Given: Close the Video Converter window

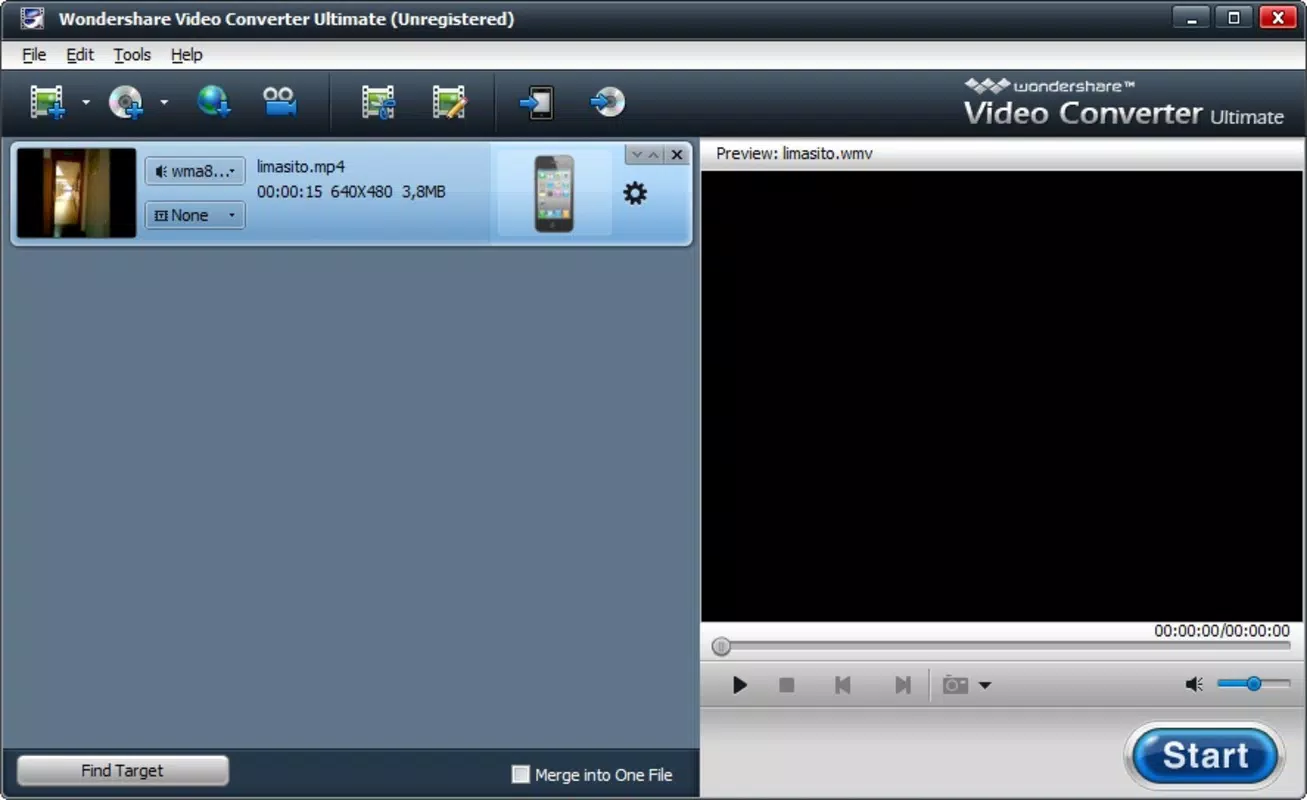Looking at the screenshot, I should (1279, 16).
